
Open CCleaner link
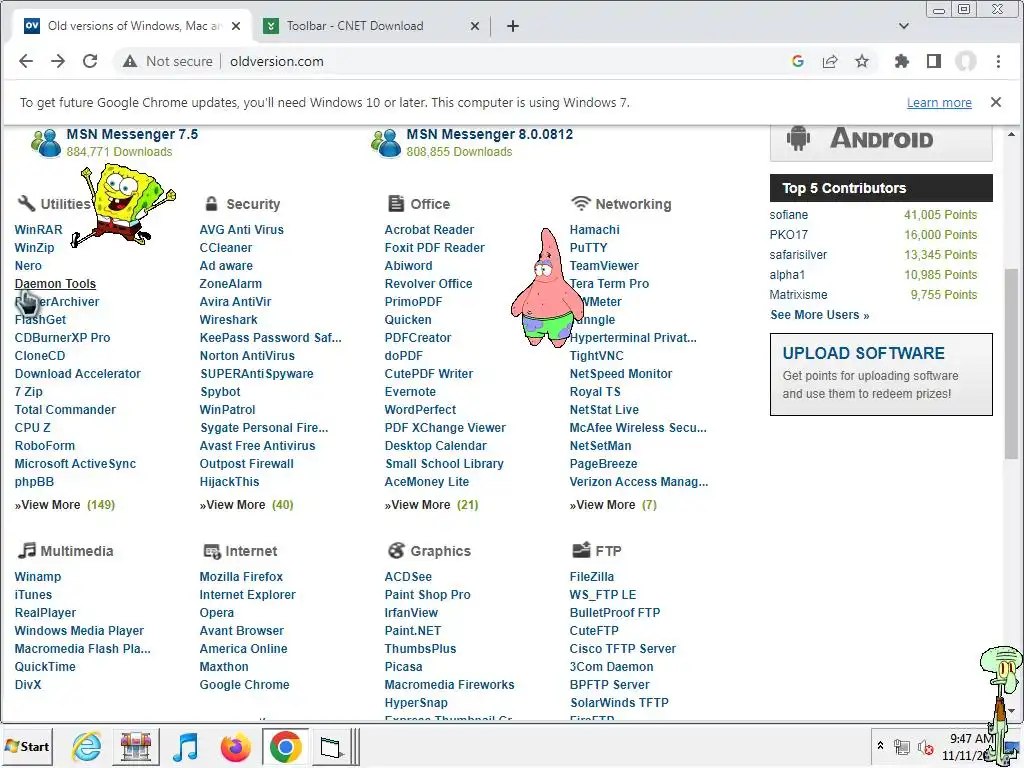tap(225, 248)
